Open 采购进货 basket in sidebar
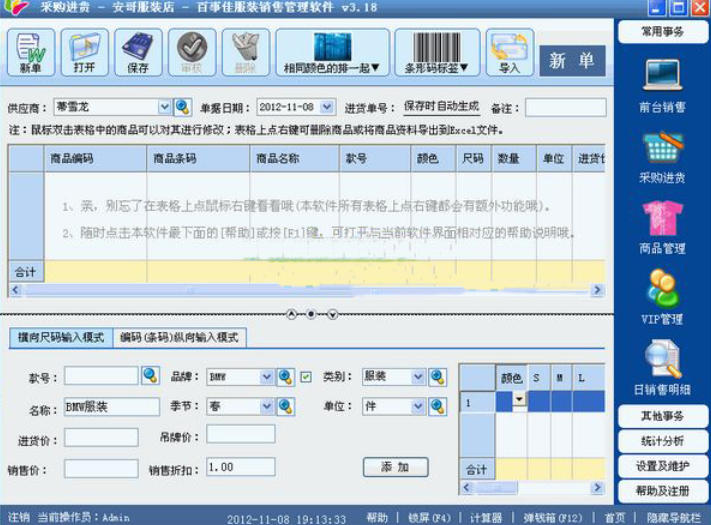This screenshot has width=711, height=525. click(x=662, y=157)
